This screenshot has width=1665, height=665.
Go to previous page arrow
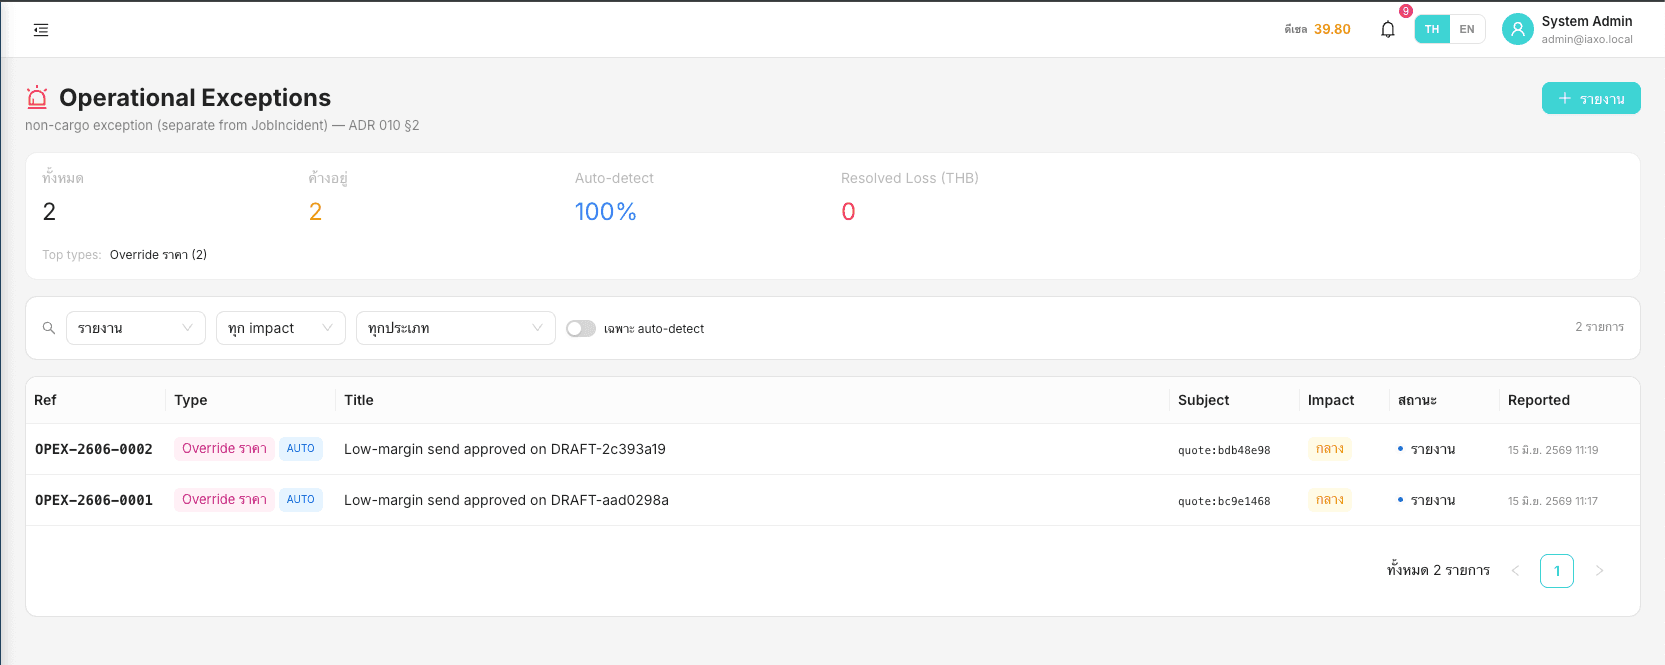pos(1515,571)
